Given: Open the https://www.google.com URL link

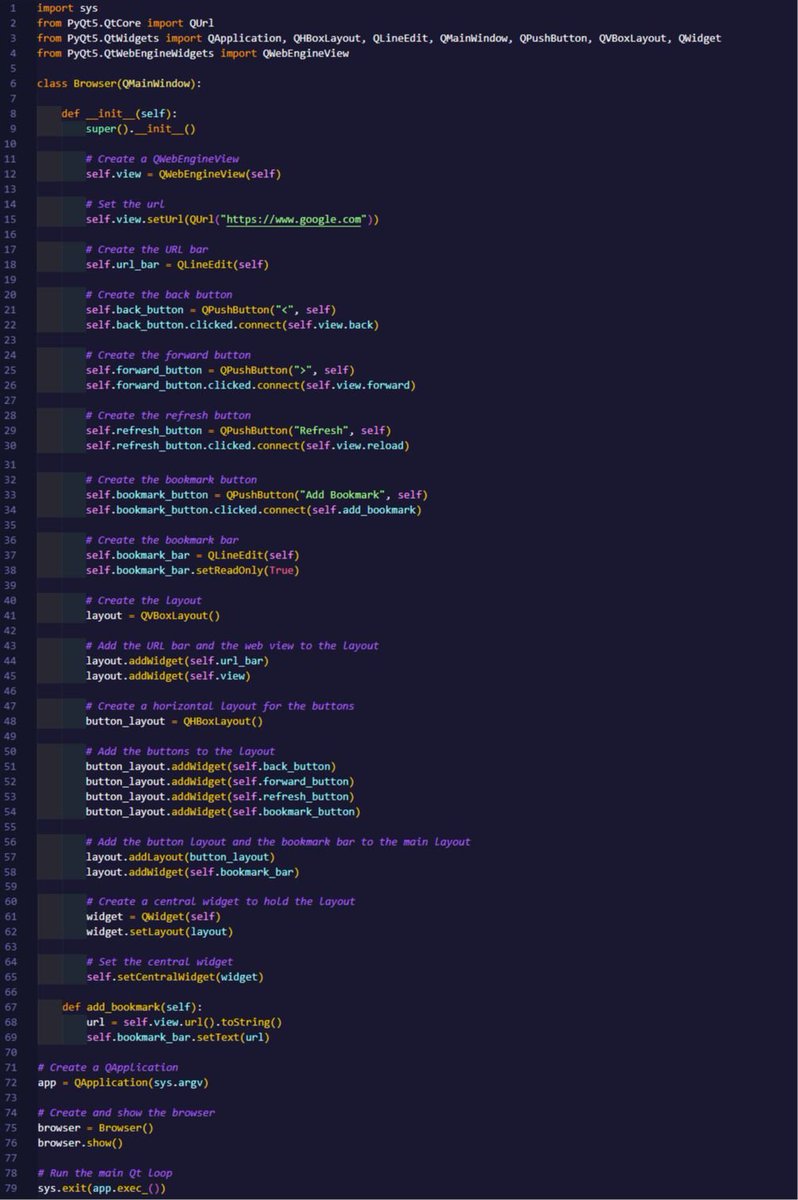Looking at the screenshot, I should tap(294, 219).
